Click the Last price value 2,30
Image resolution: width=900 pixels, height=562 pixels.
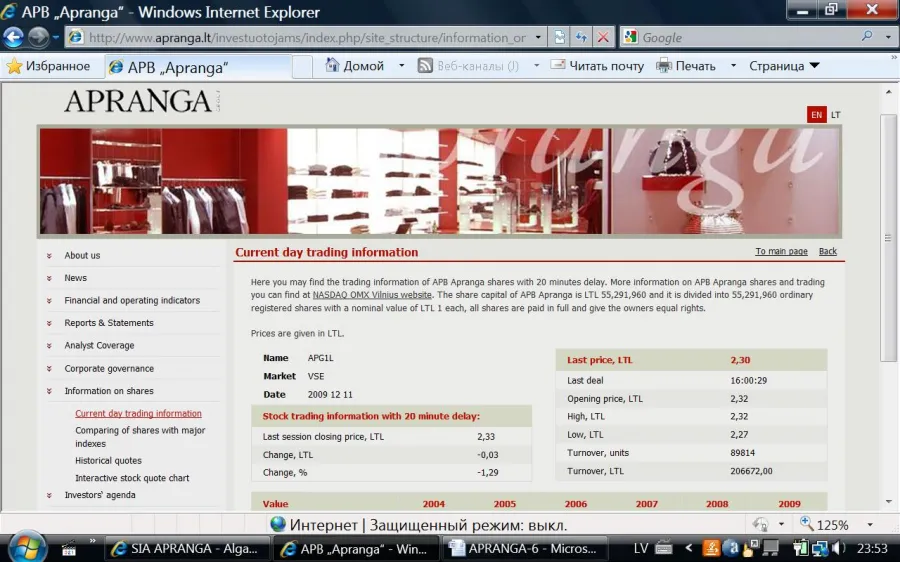(740, 360)
